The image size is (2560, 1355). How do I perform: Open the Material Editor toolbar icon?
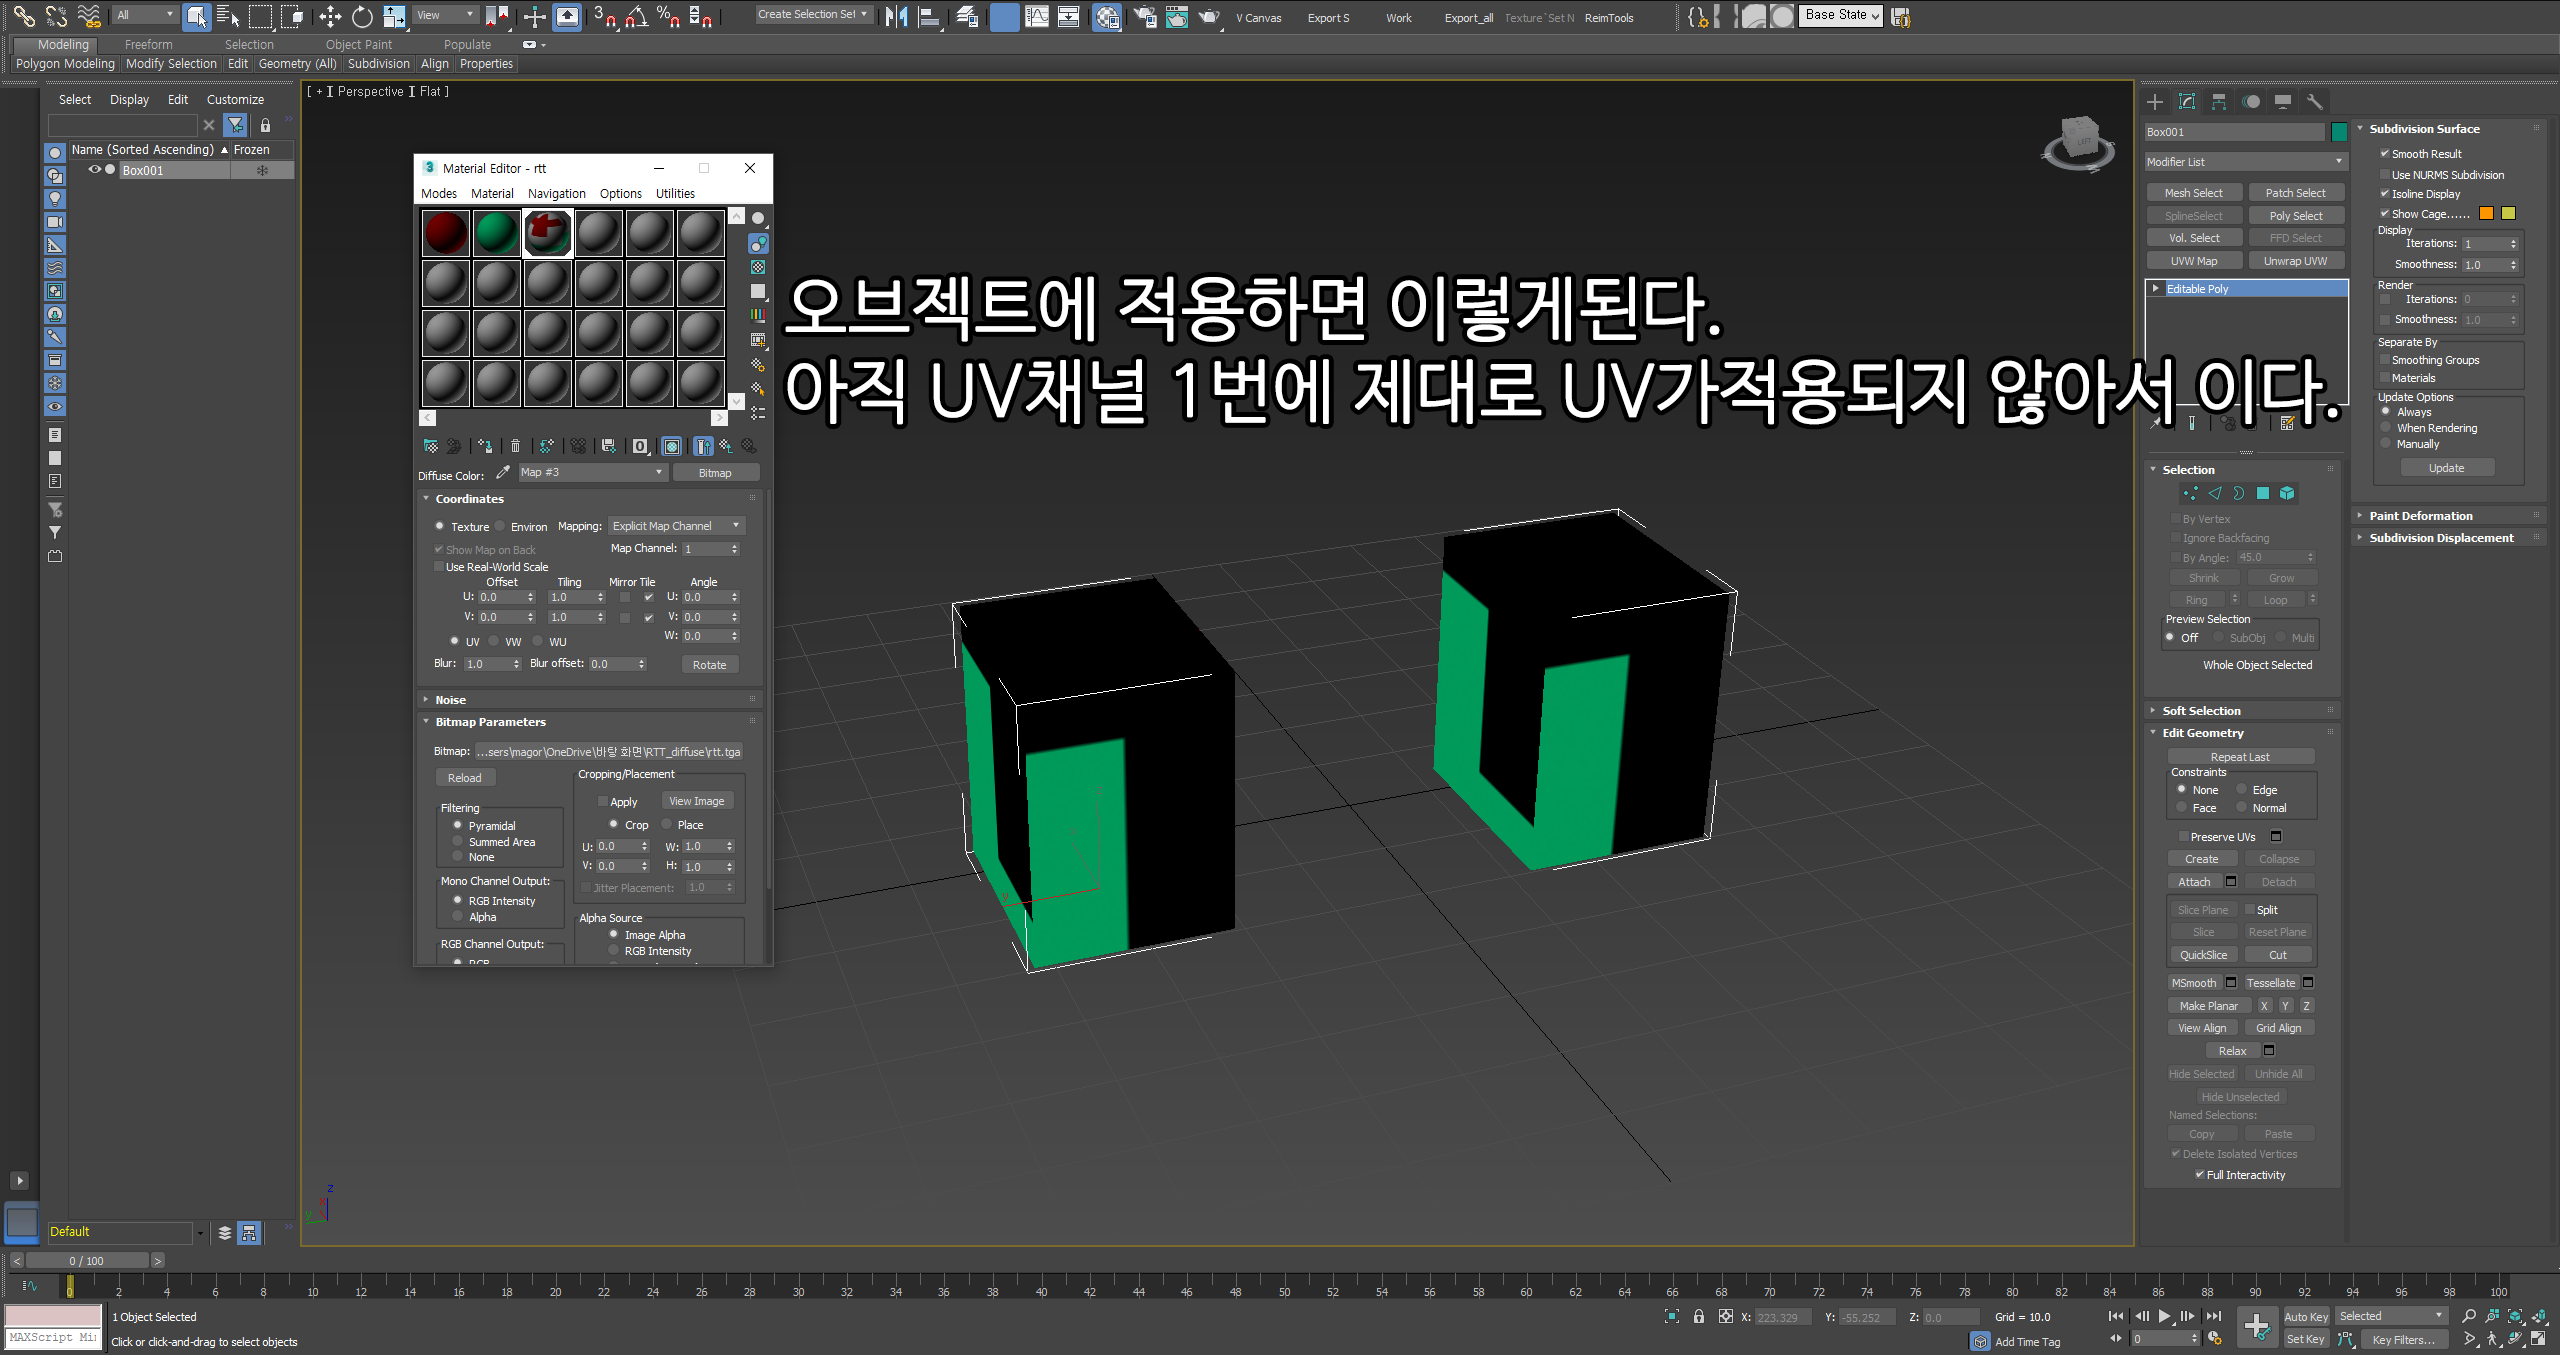[1107, 16]
